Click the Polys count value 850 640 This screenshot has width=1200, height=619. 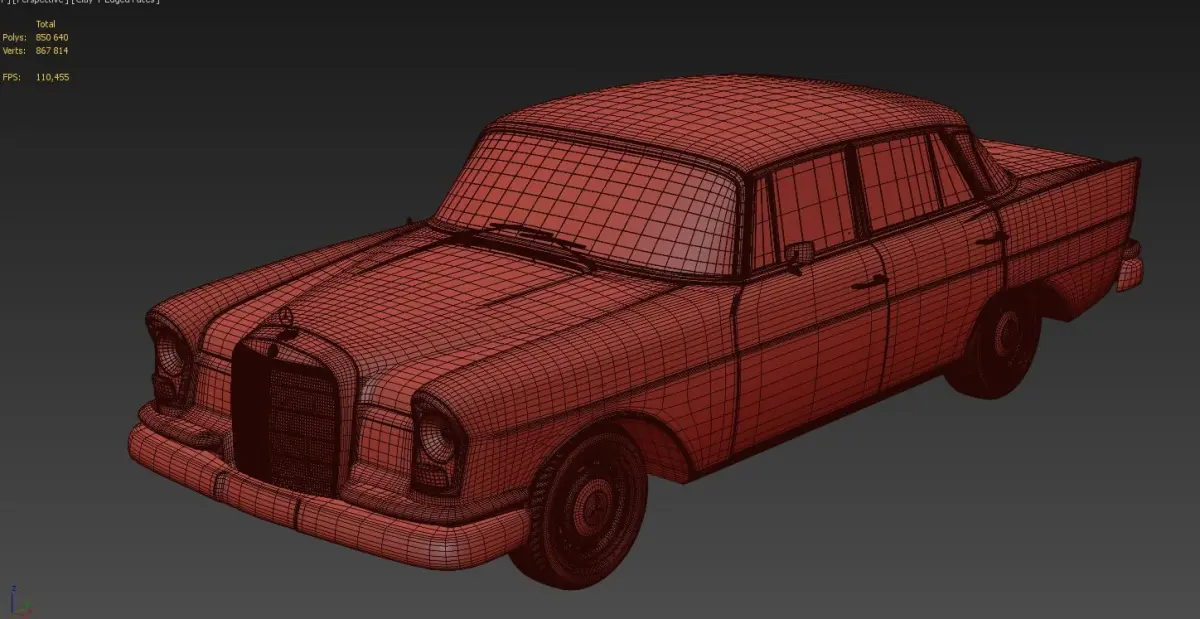52,37
